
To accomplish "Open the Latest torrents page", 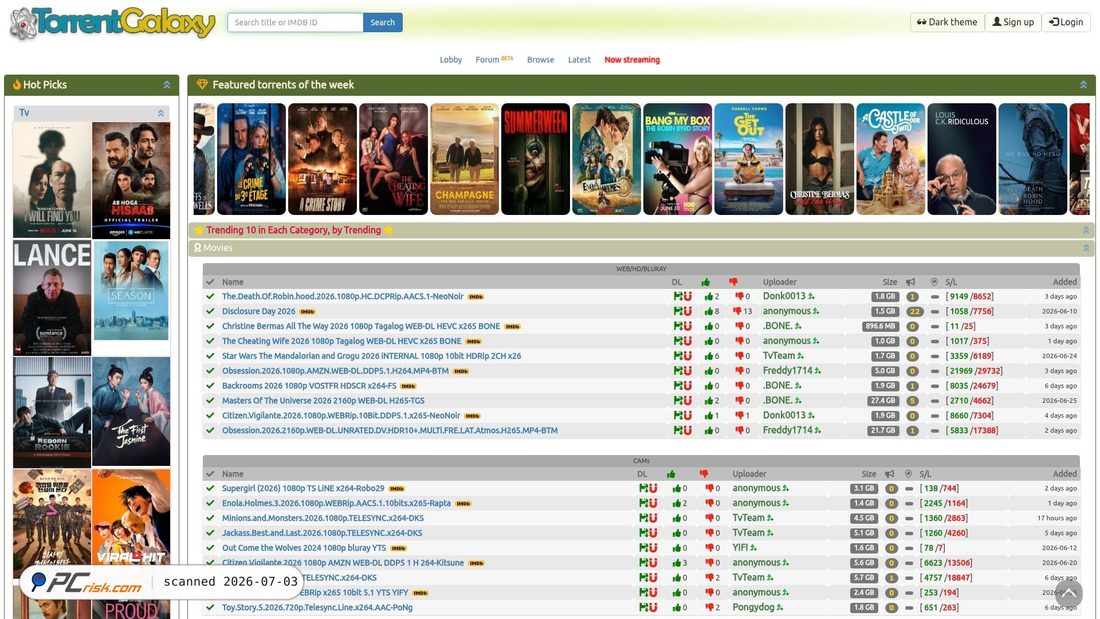I will 579,60.
